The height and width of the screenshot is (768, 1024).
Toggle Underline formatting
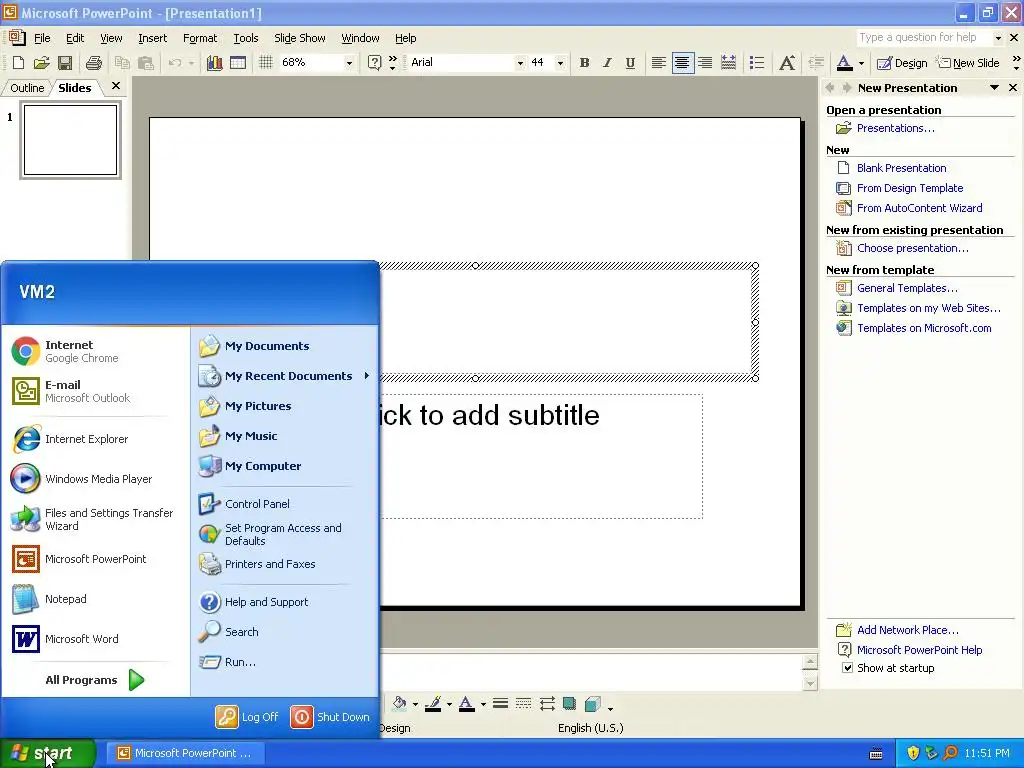click(630, 63)
